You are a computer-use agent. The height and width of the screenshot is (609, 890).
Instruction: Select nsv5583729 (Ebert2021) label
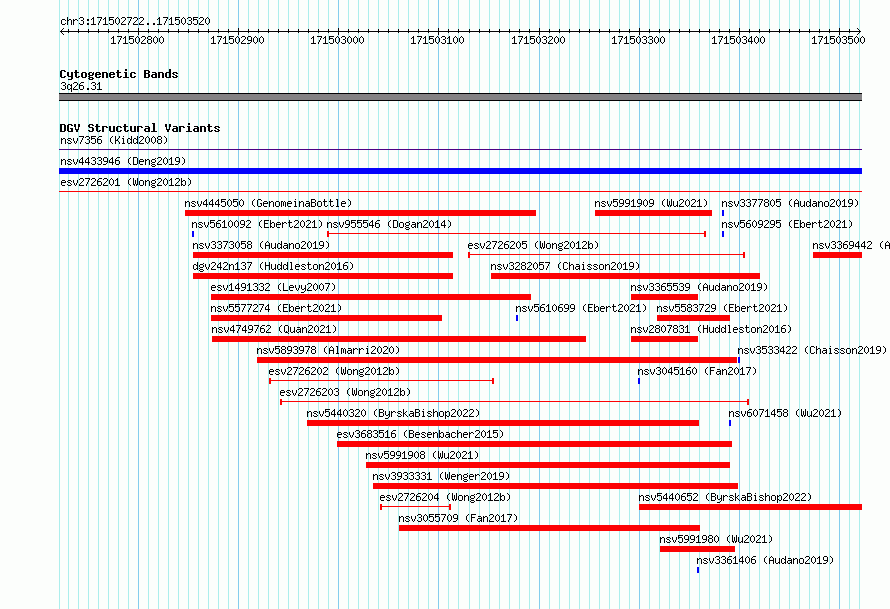[x=723, y=308]
